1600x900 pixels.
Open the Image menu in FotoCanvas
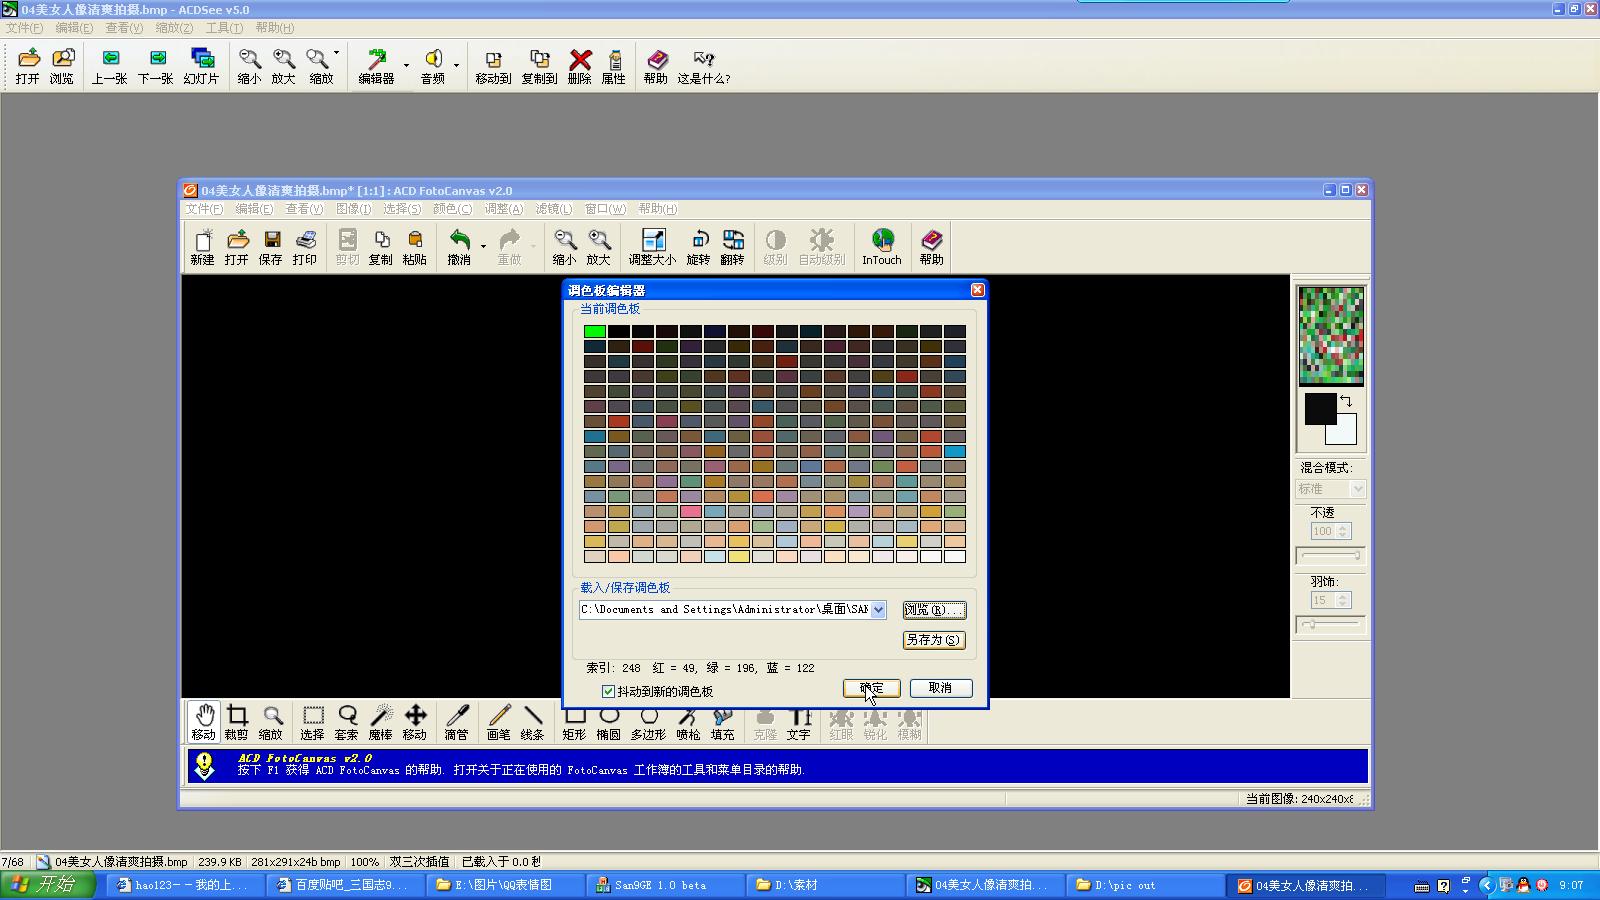(x=353, y=209)
